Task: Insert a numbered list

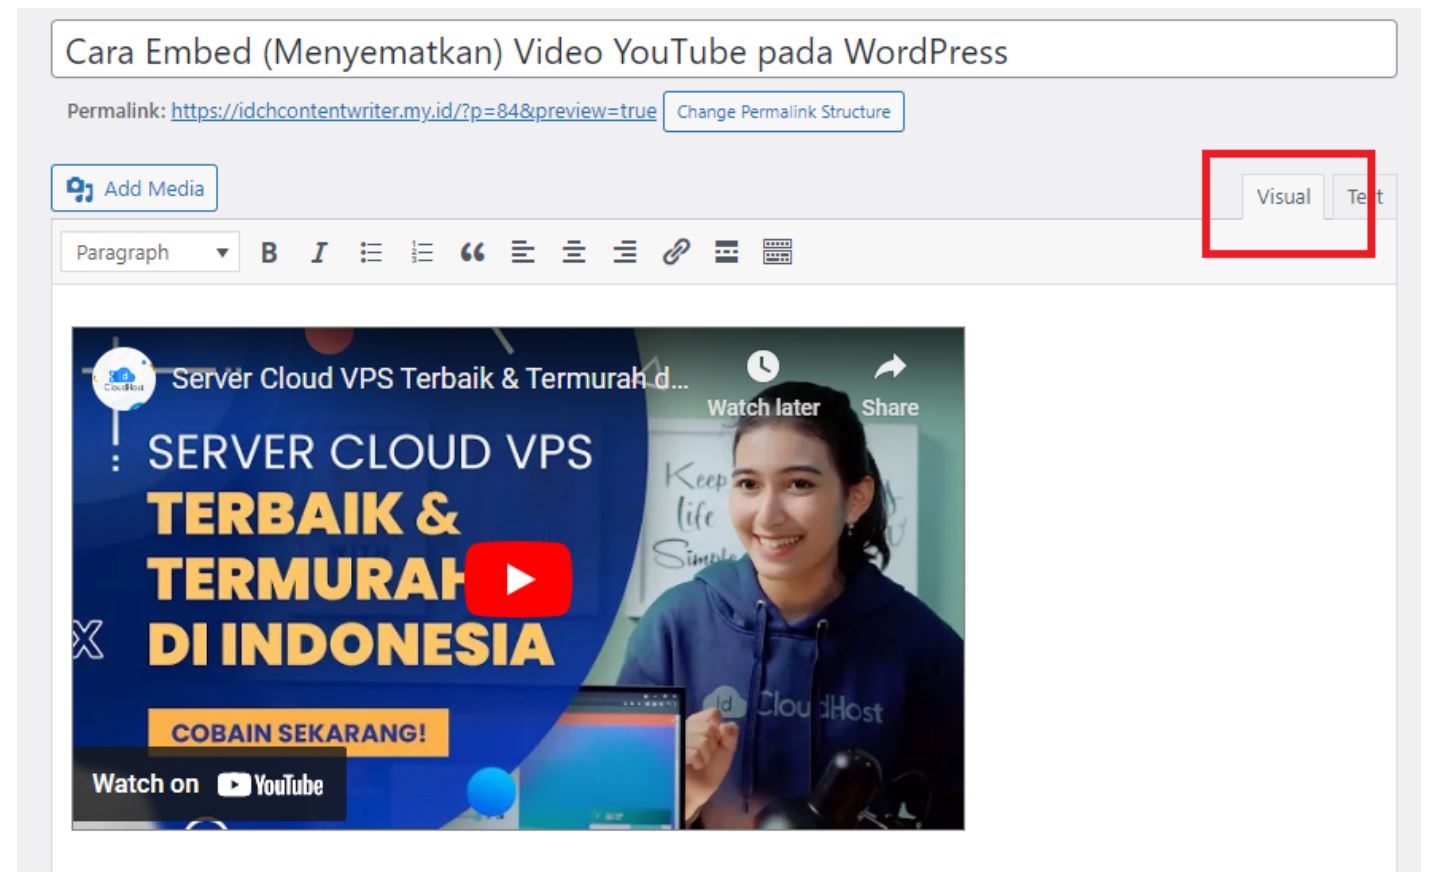Action: [420, 254]
